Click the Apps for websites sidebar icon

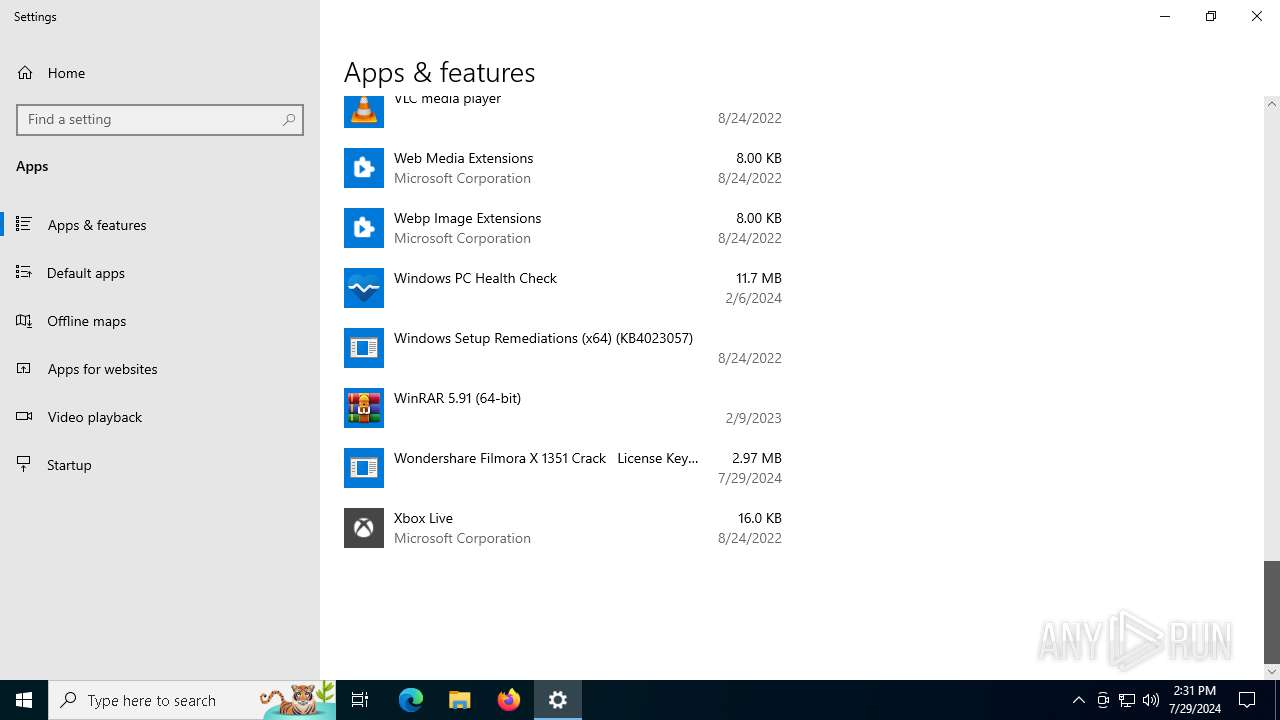(24, 369)
